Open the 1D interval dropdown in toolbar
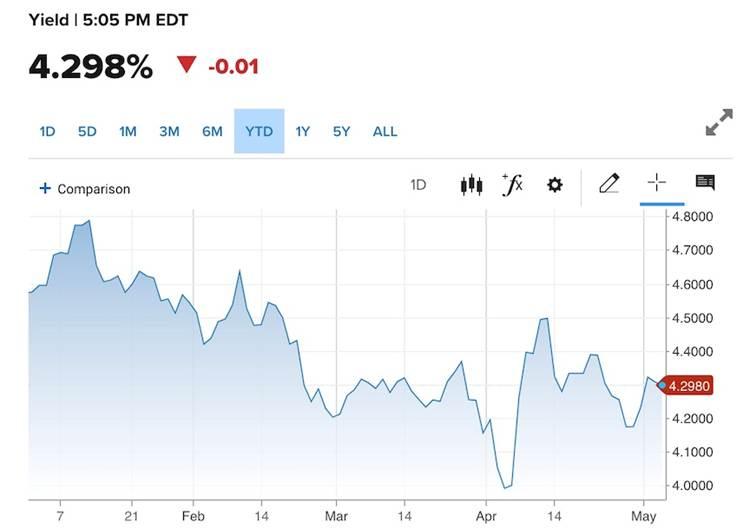Viewport: 750px width, 528px height. (x=418, y=185)
